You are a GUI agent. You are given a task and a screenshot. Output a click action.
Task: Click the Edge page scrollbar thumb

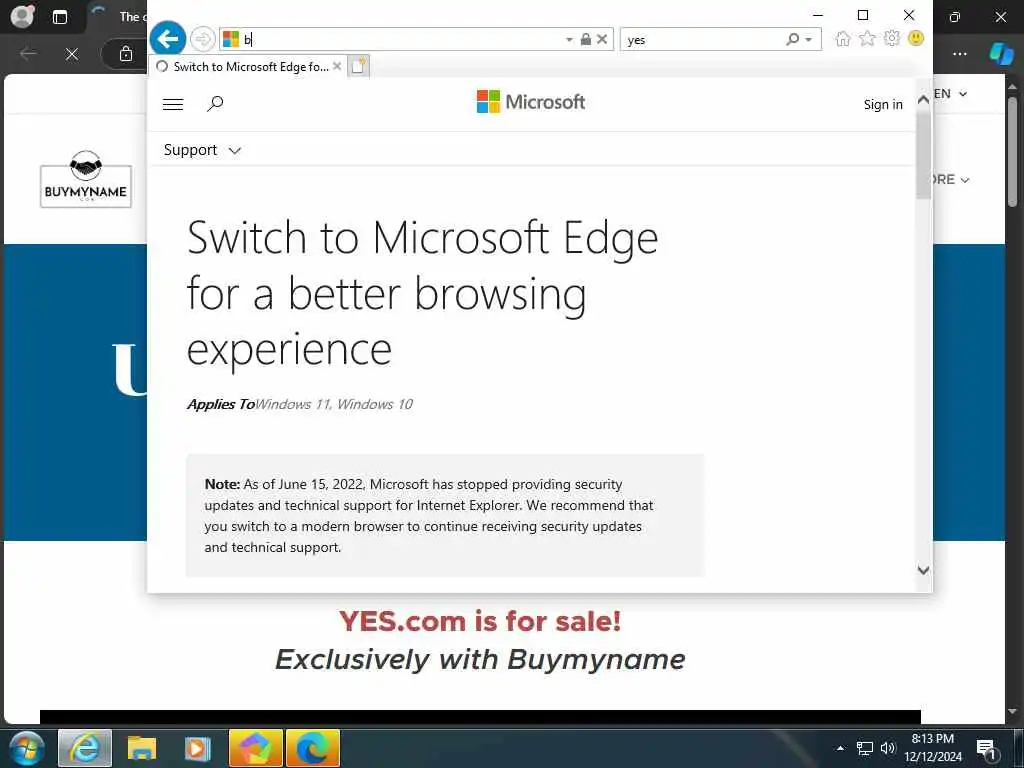pyautogui.click(x=1012, y=152)
